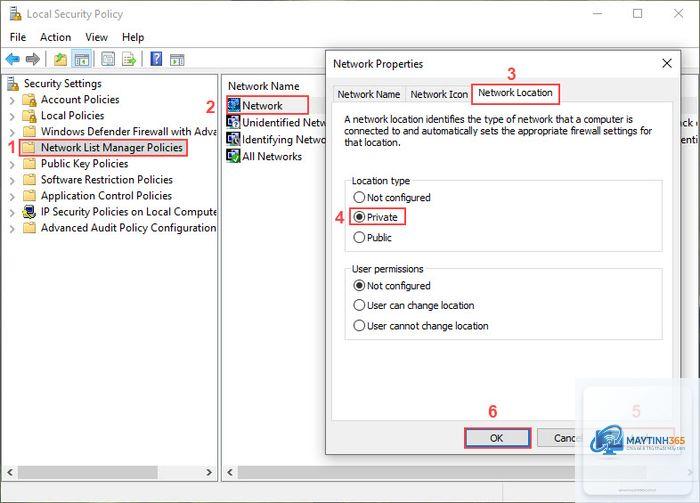Maximize the Local Security Policy window

click(x=638, y=14)
